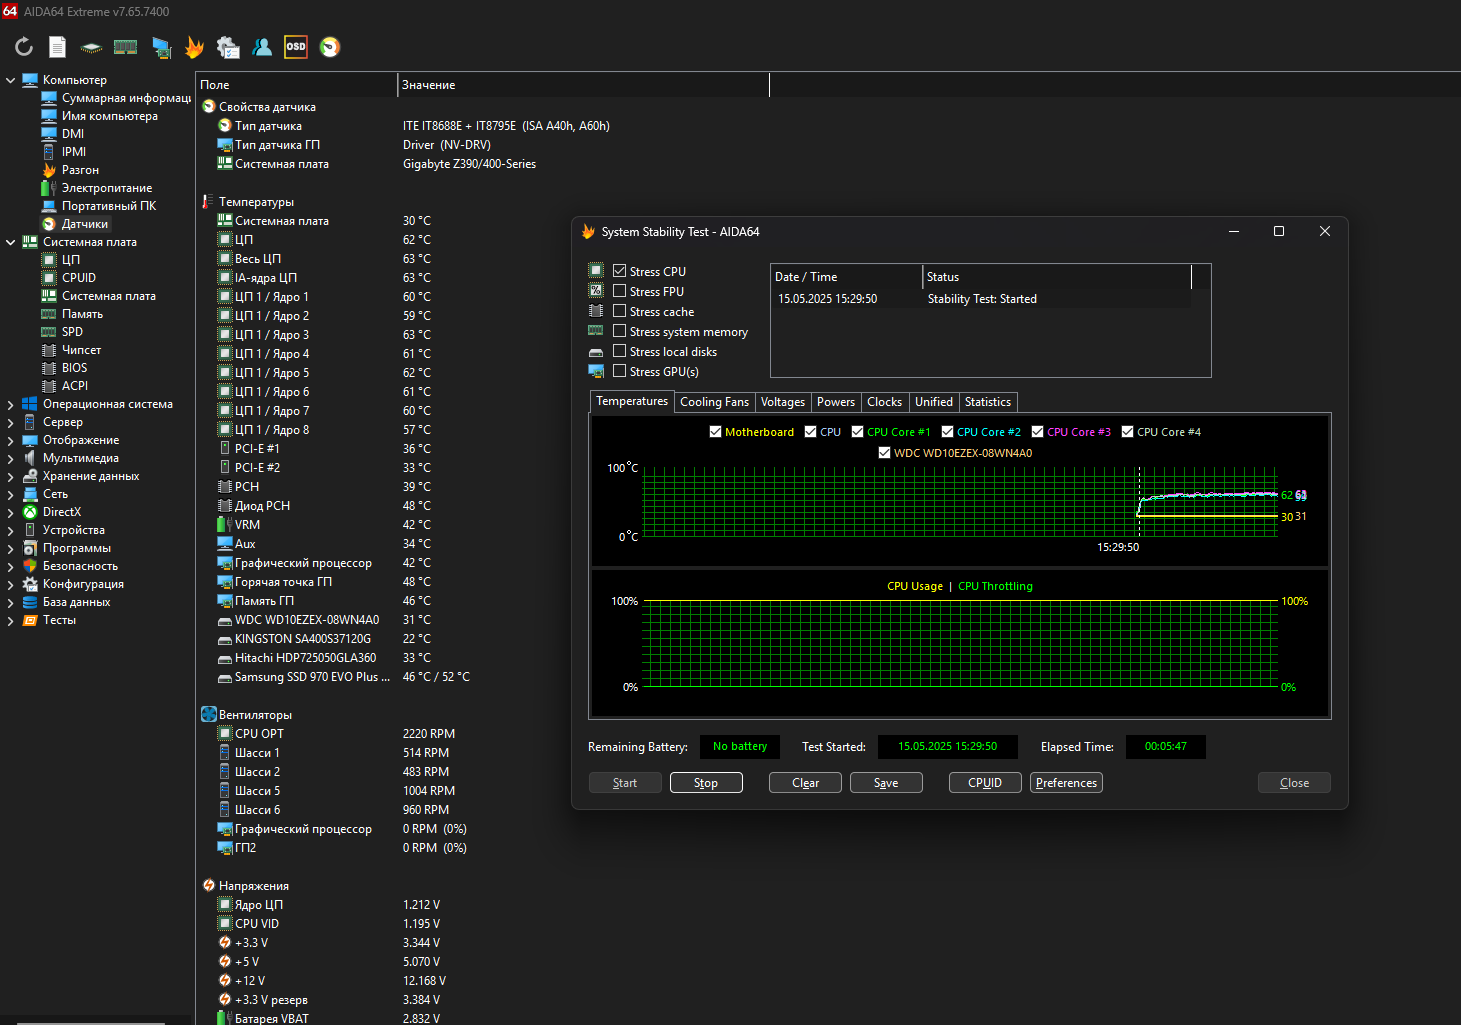The height and width of the screenshot is (1025, 1461).
Task: Click the Elapsed Time display field
Action: pos(1165,747)
